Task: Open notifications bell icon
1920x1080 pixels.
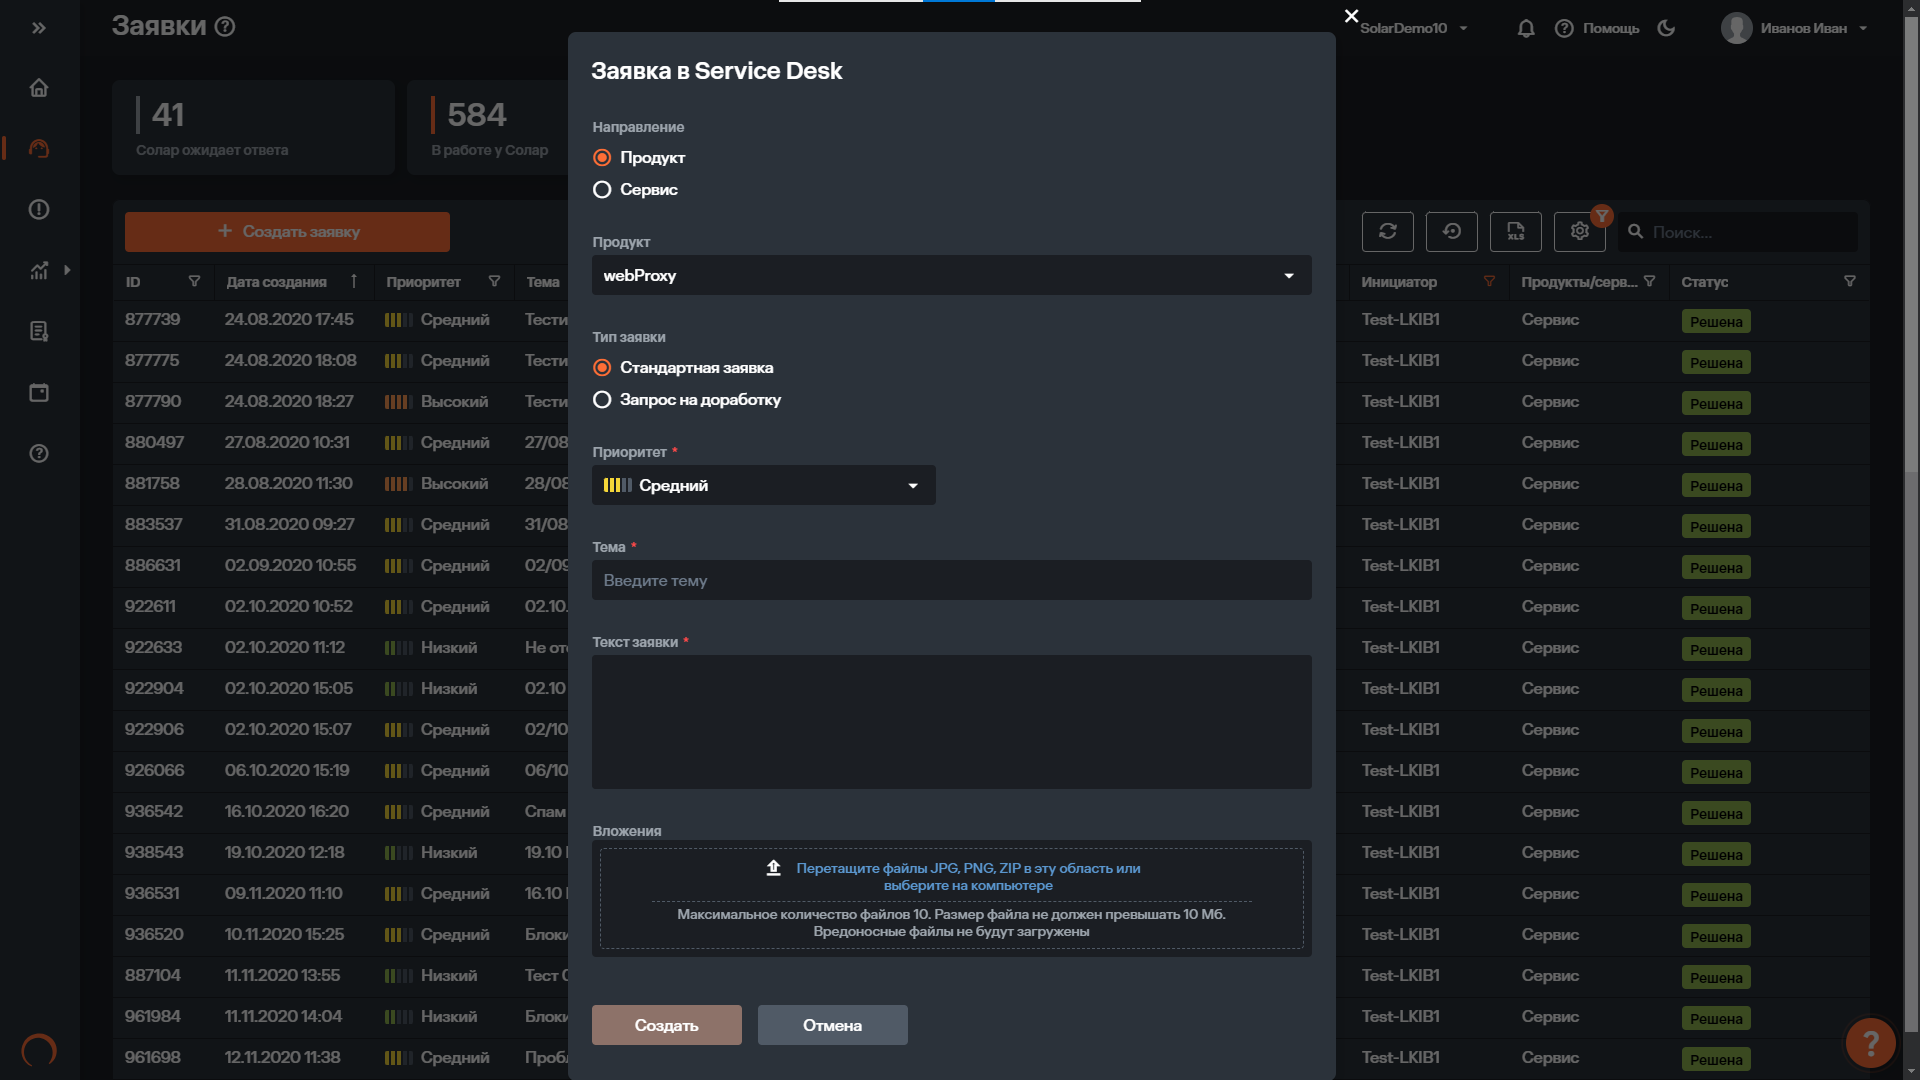Action: pos(1526,28)
